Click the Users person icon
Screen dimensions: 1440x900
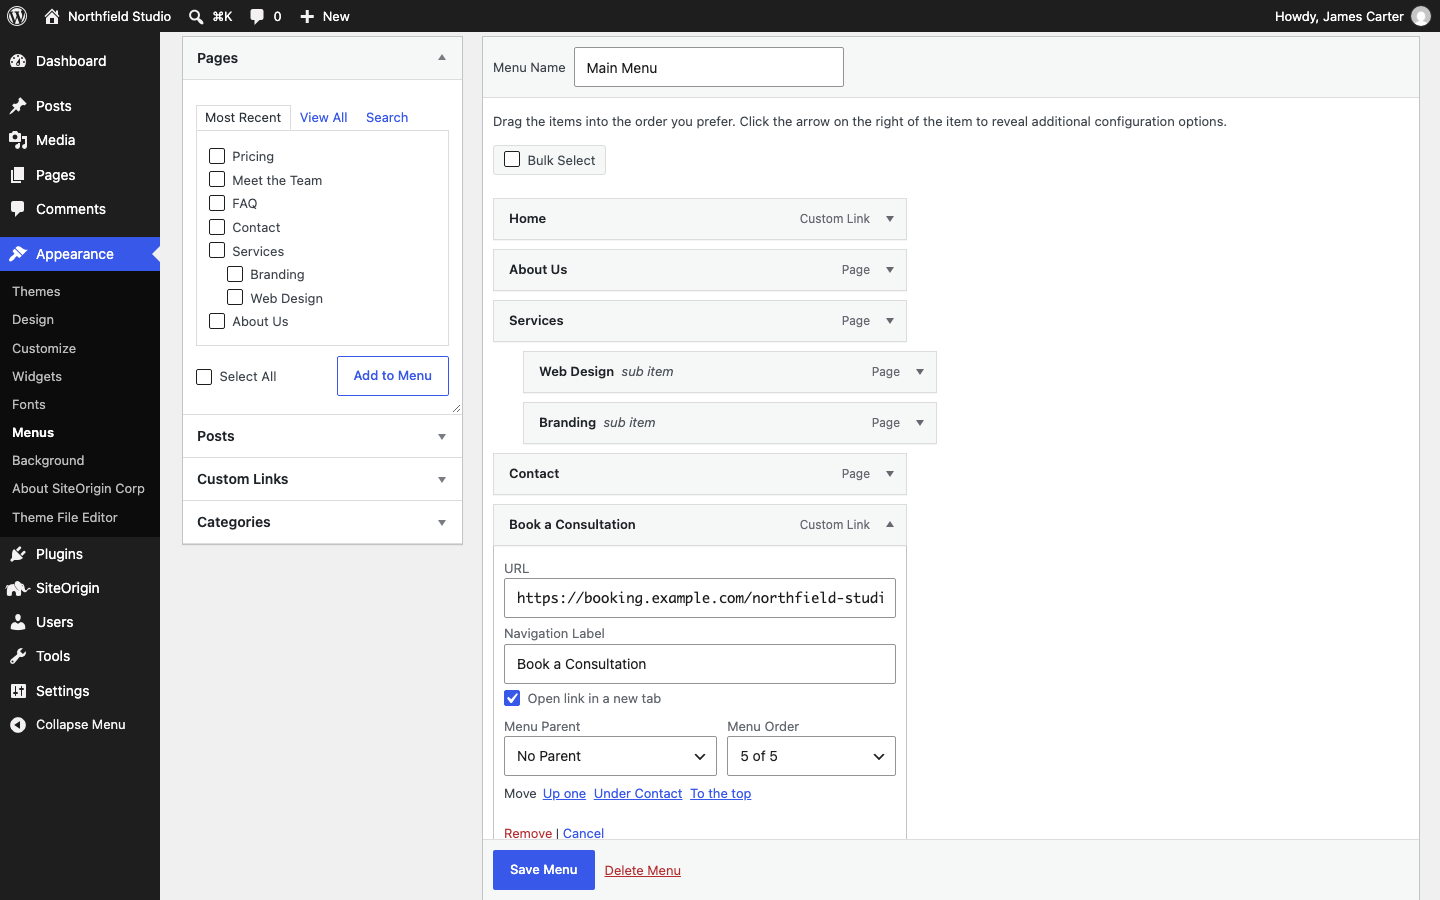(x=18, y=622)
